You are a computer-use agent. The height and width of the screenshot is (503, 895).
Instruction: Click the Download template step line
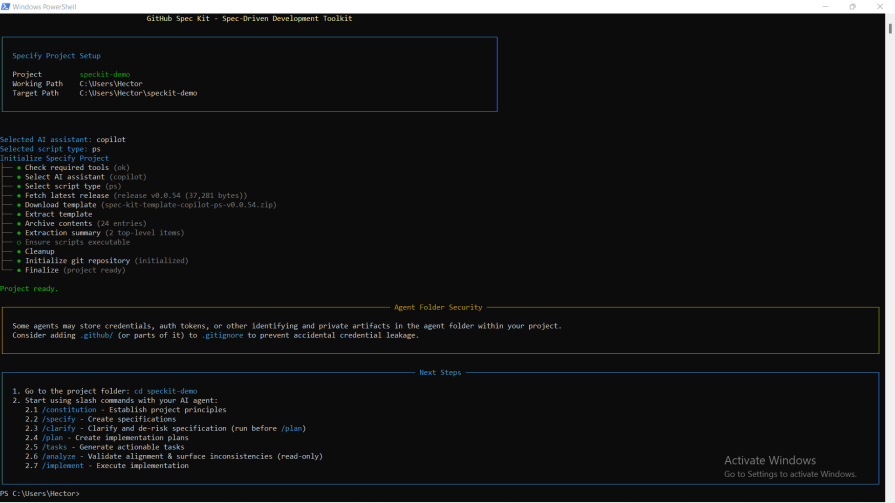point(60,205)
